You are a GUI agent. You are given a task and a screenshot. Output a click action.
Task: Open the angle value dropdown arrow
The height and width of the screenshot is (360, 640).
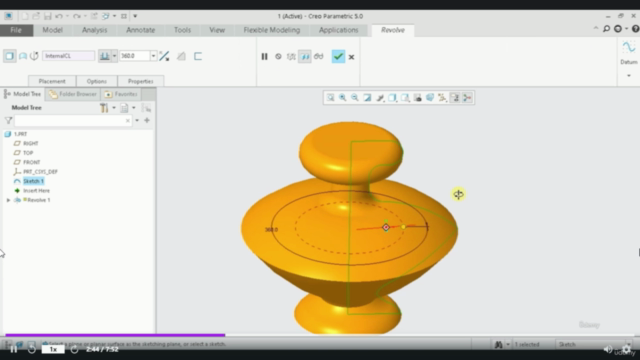(x=153, y=56)
